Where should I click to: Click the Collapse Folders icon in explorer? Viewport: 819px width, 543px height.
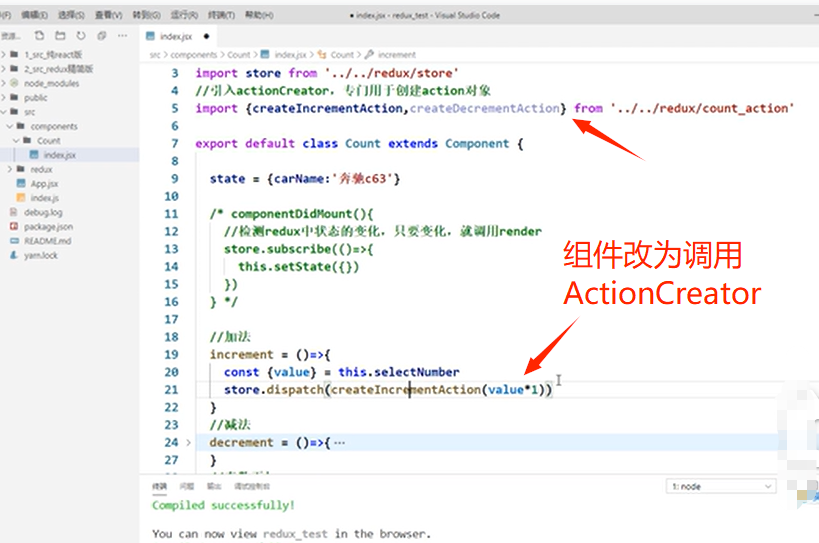[102, 36]
